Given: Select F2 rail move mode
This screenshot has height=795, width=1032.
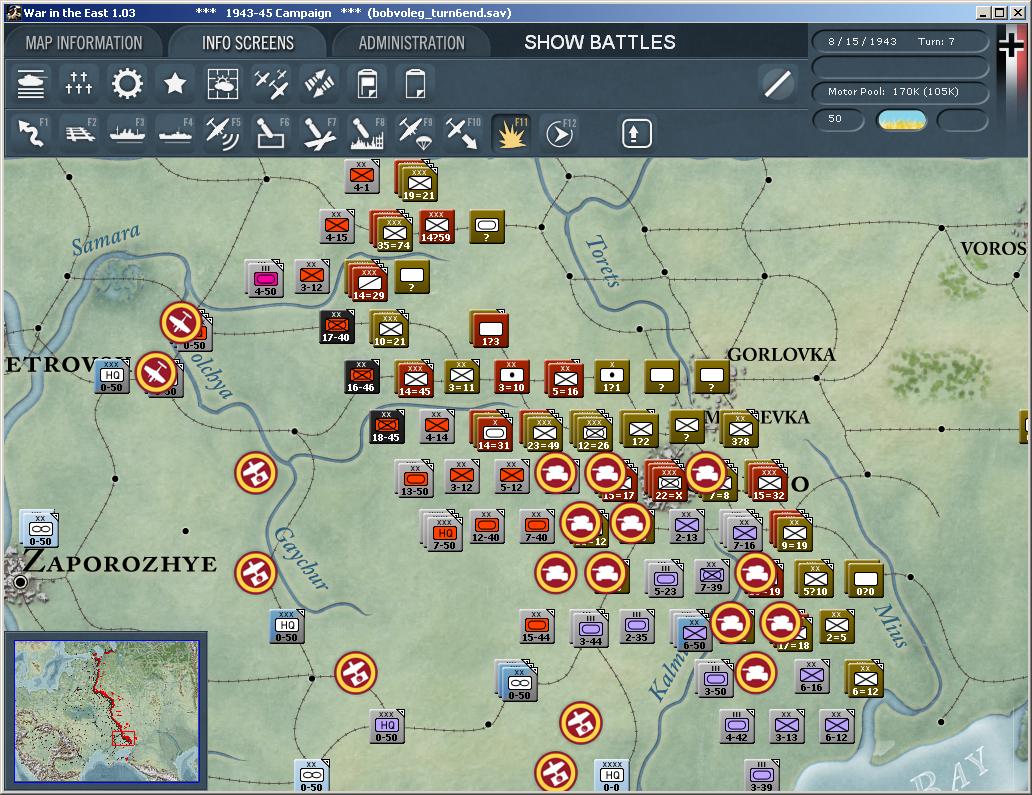Looking at the screenshot, I should tap(79, 133).
